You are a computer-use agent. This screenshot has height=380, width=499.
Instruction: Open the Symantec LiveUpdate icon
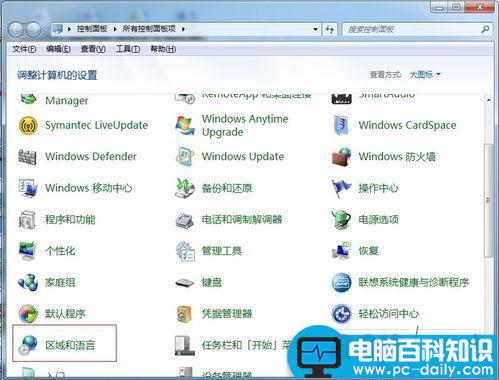tap(28, 125)
